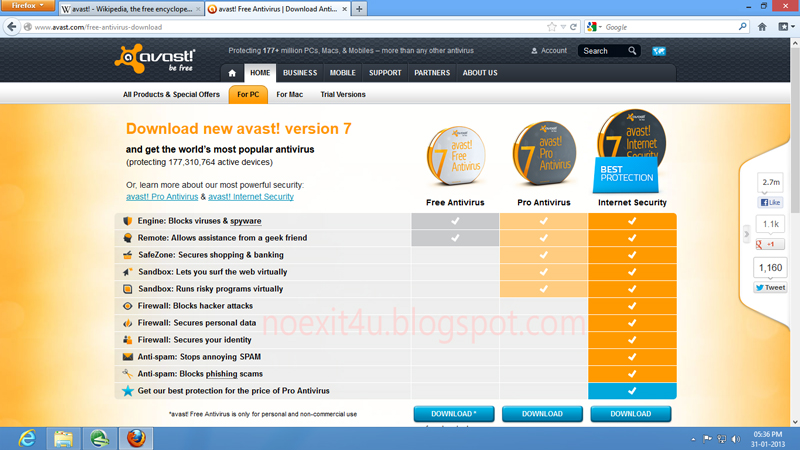Click the taskbar clock and date

point(768,439)
